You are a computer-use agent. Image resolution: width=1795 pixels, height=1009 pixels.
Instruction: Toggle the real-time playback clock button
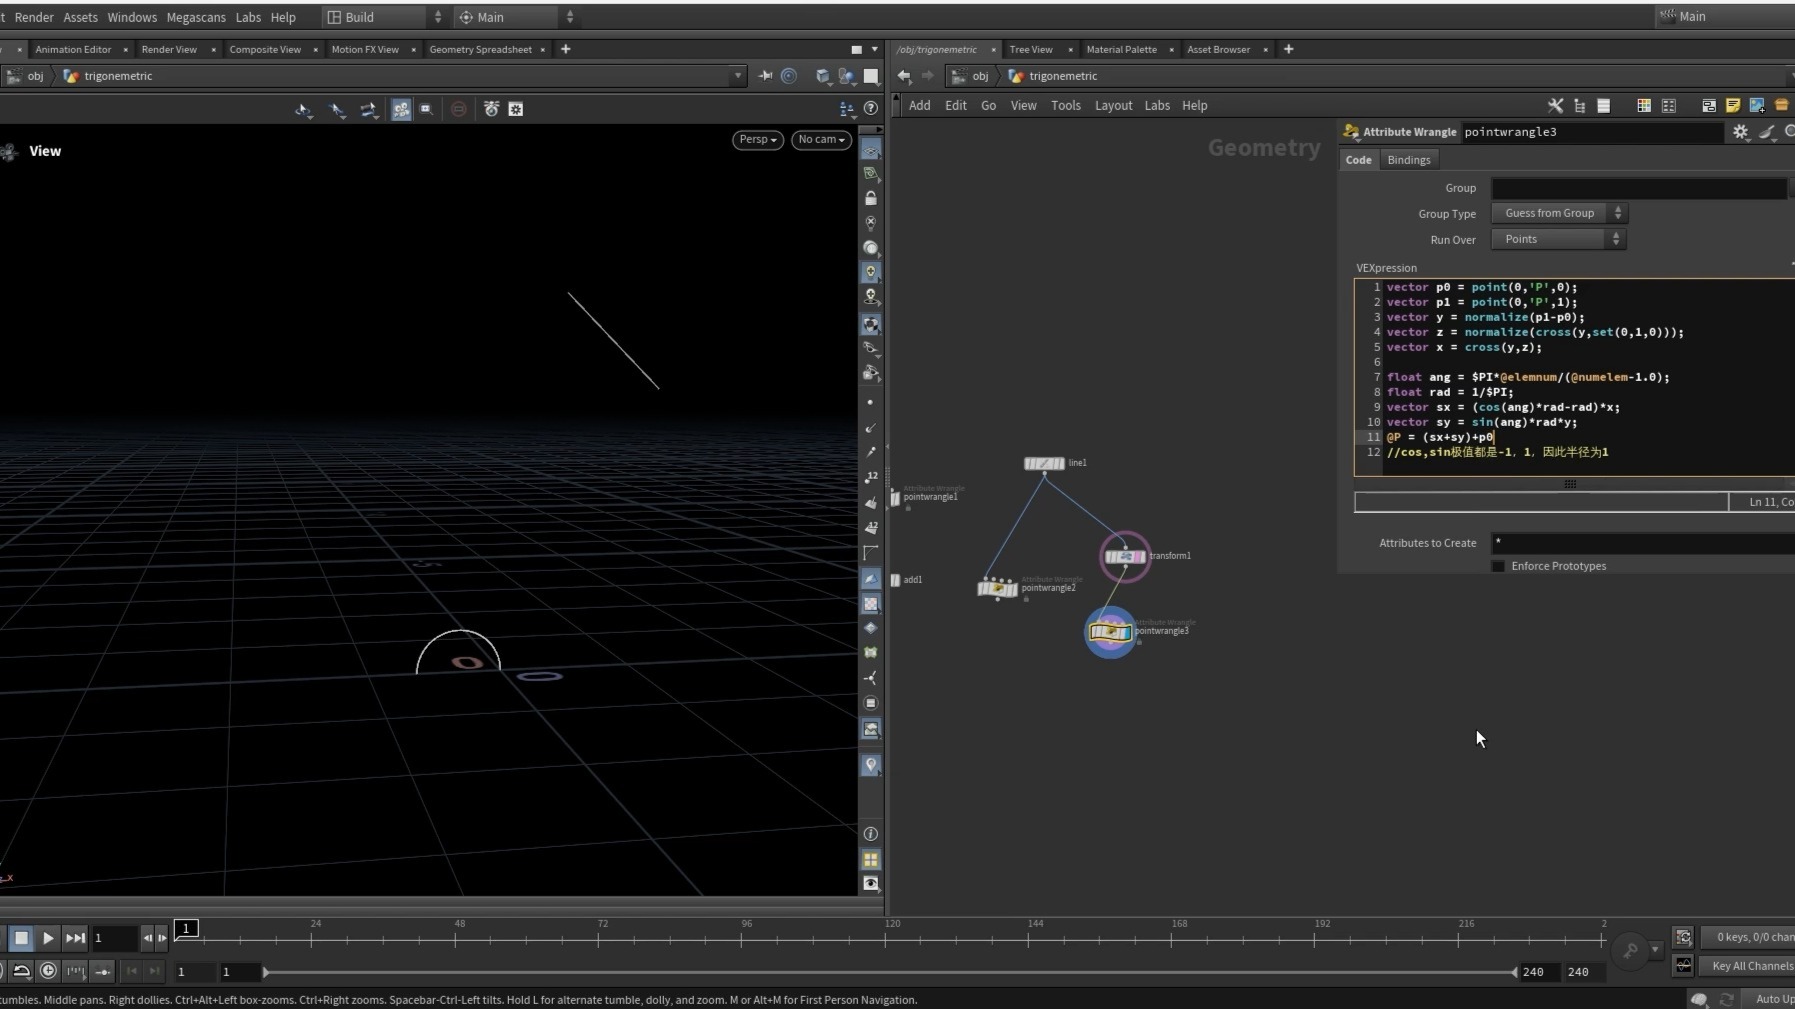[x=48, y=971]
